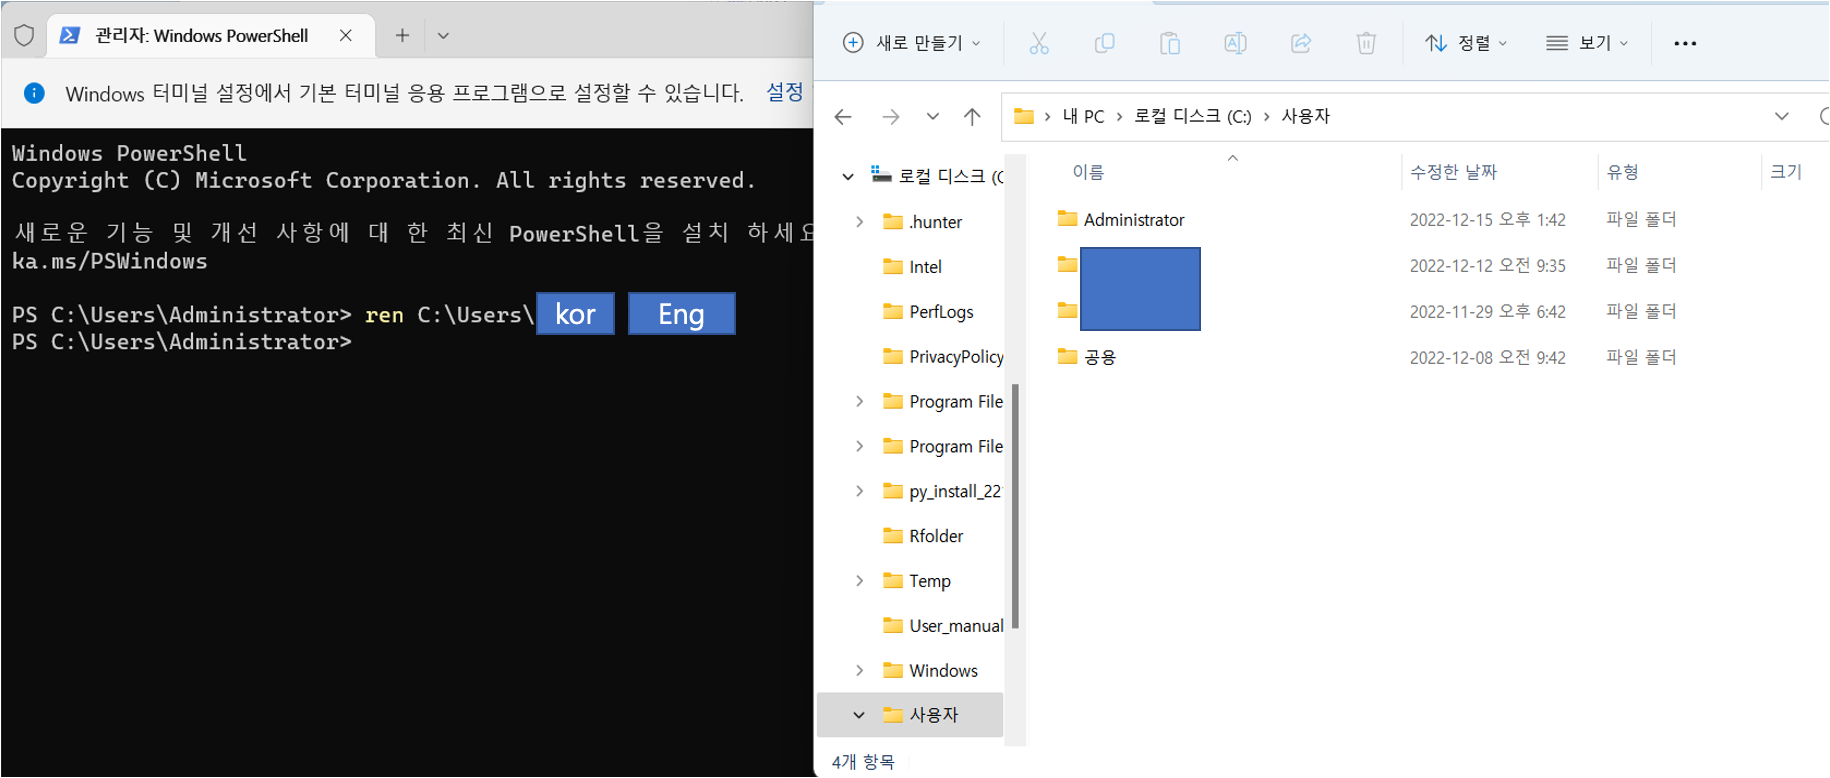Click the 4개 항목 status bar text

tap(863, 762)
